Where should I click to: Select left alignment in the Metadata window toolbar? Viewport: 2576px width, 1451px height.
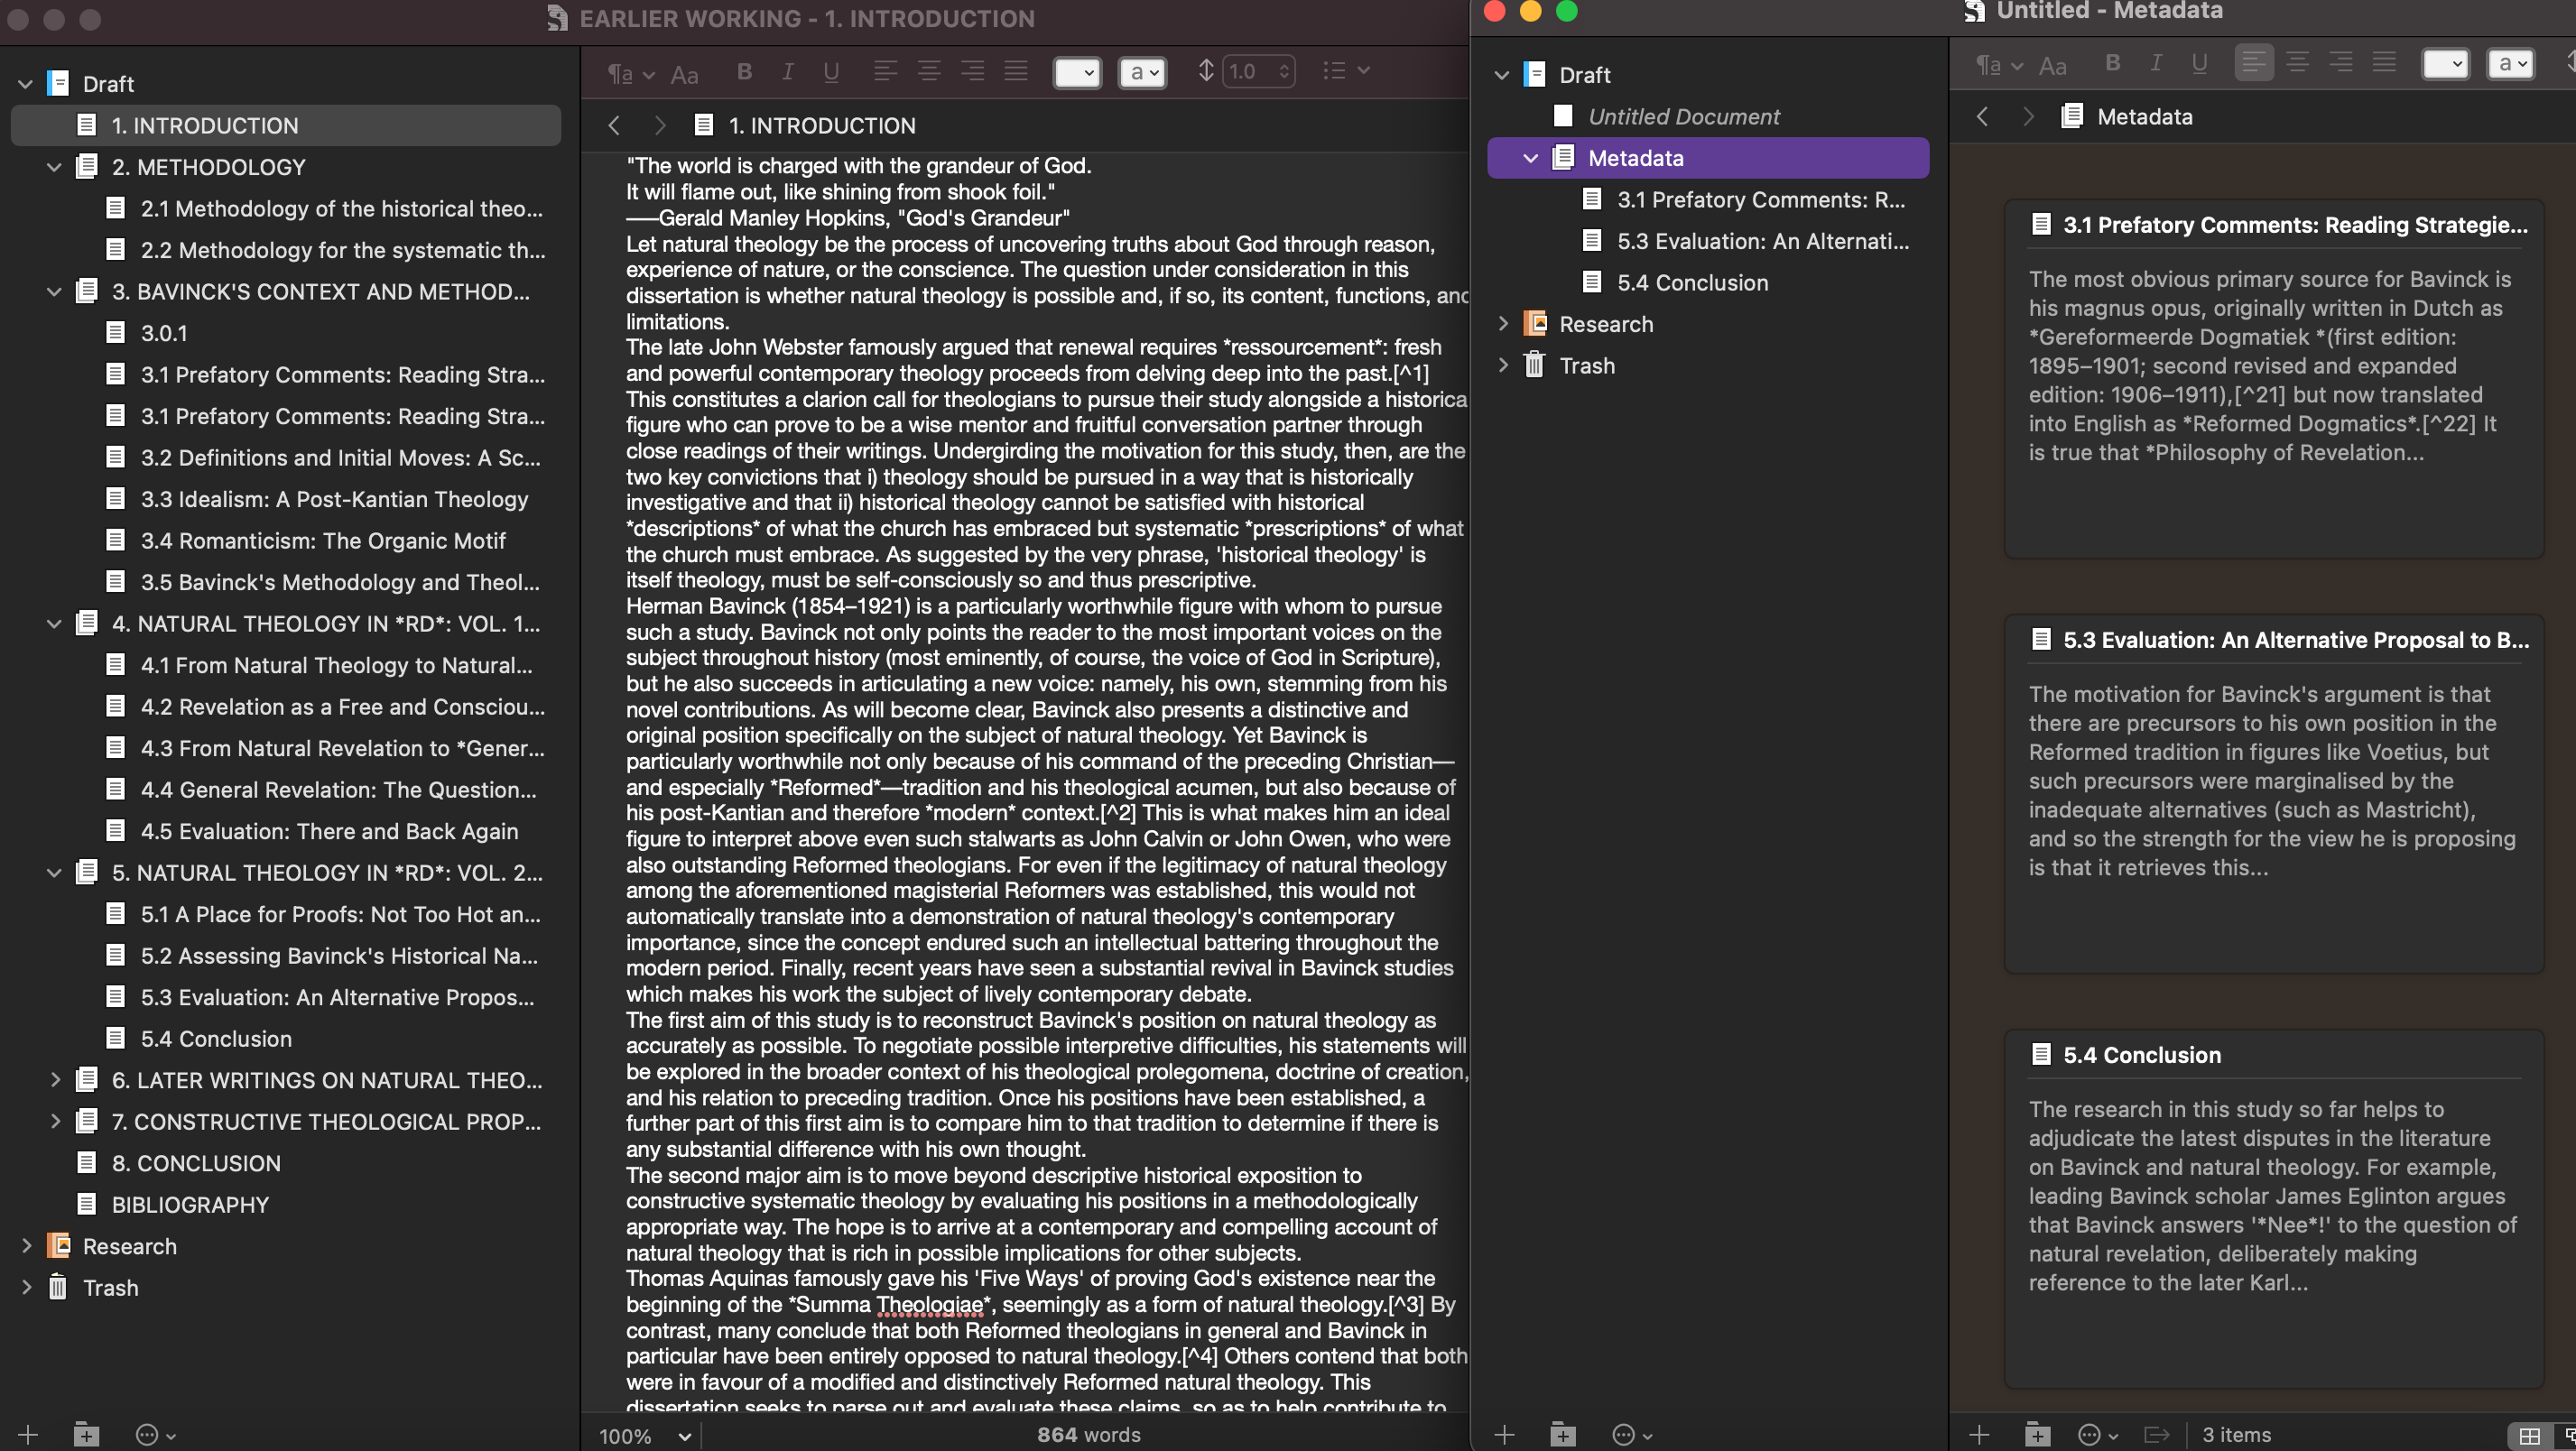[2254, 63]
